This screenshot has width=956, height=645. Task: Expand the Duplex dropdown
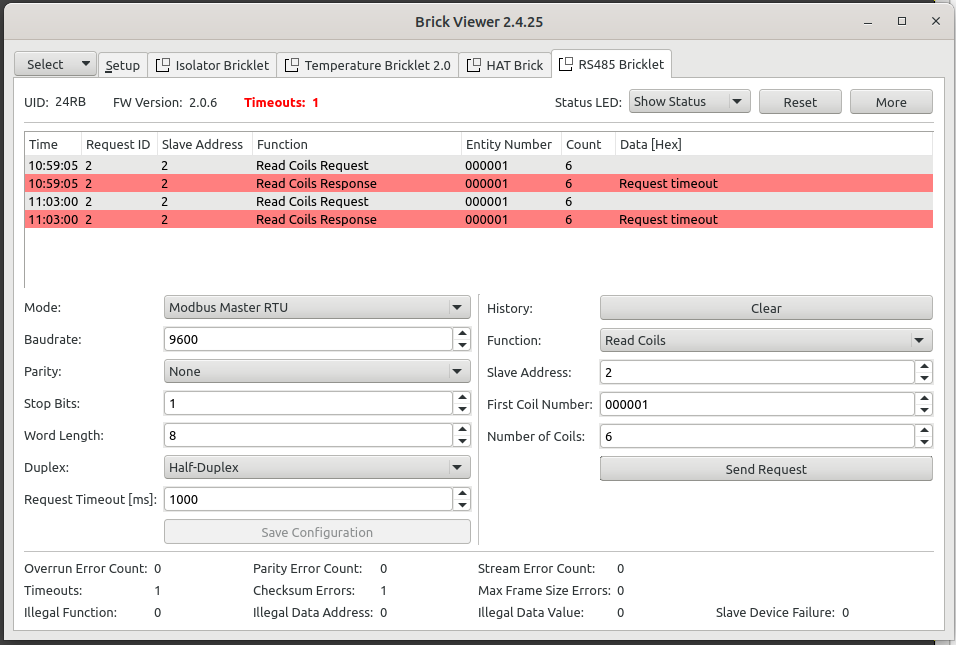(x=317, y=468)
